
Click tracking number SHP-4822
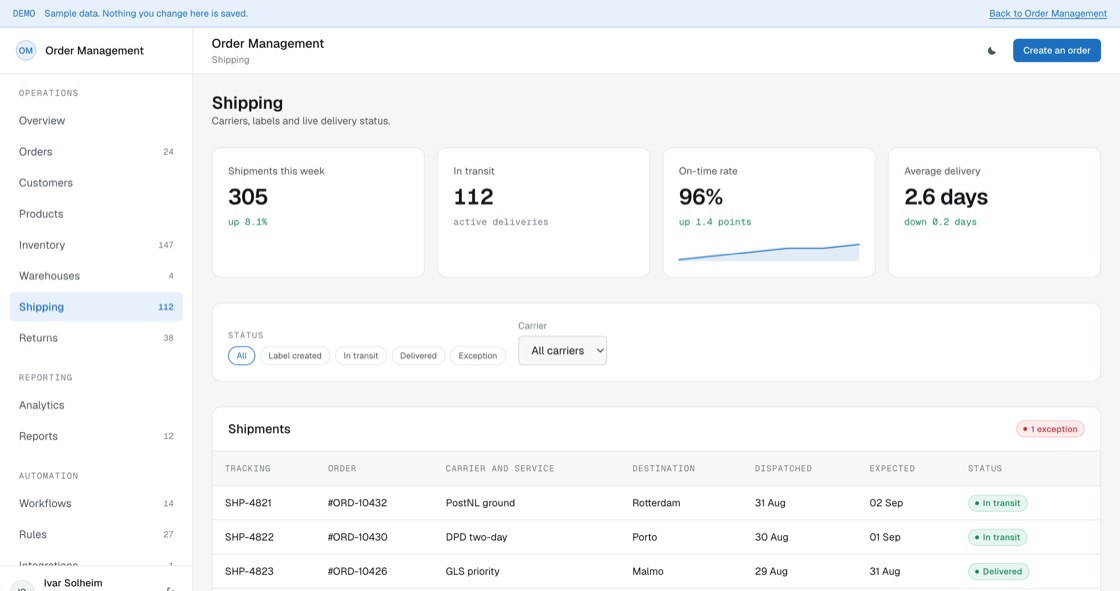(x=249, y=537)
